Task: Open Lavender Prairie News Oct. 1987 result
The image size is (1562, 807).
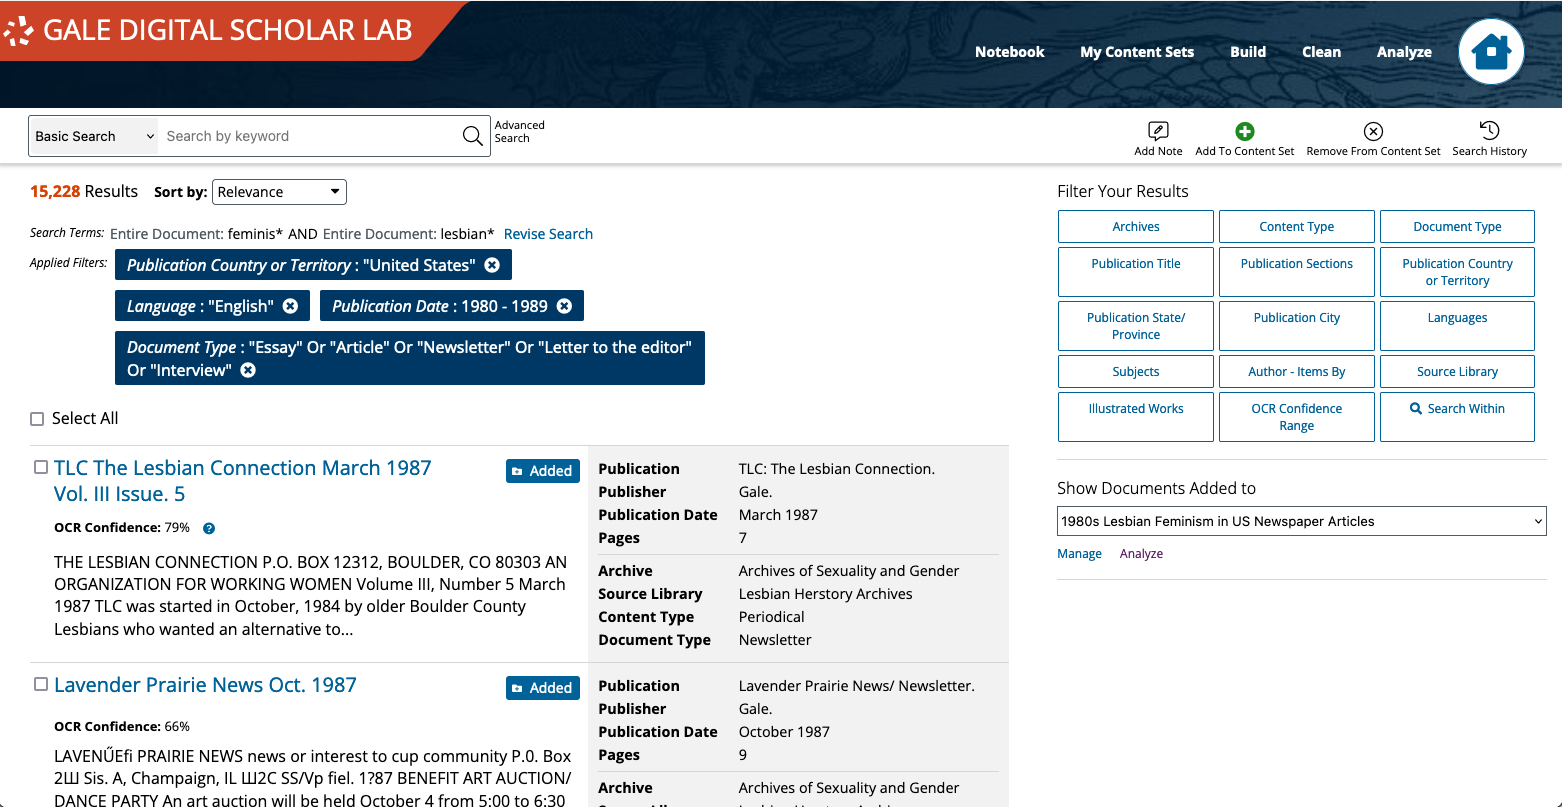Action: 205,685
